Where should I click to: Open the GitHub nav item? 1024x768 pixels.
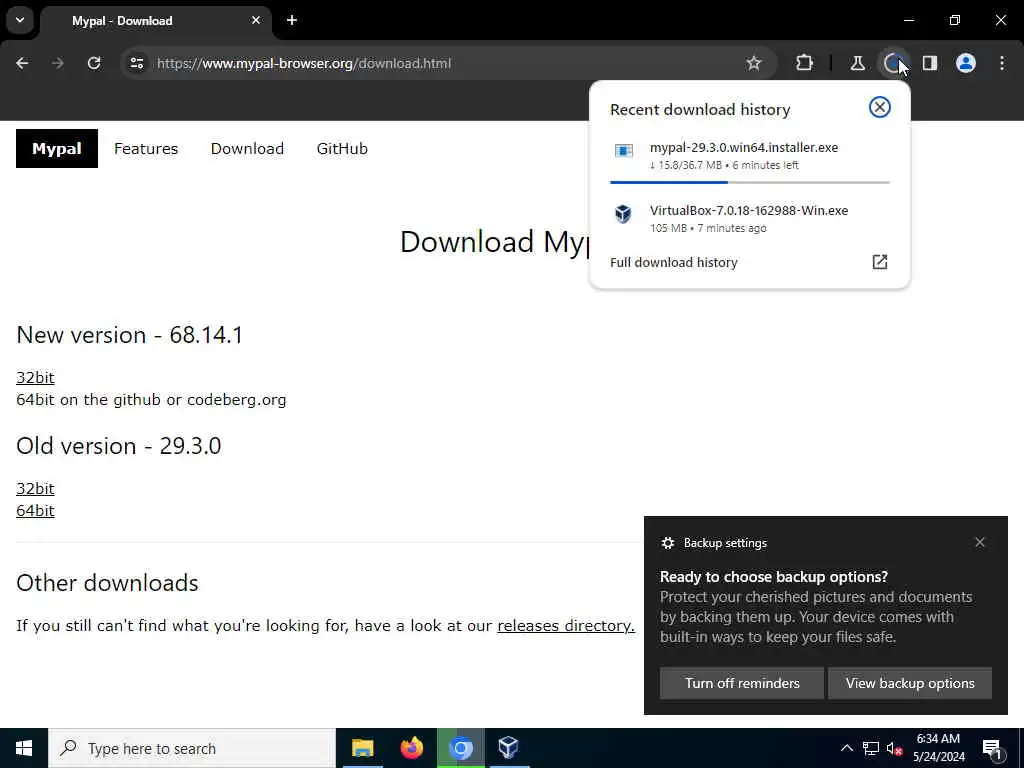pyautogui.click(x=342, y=148)
